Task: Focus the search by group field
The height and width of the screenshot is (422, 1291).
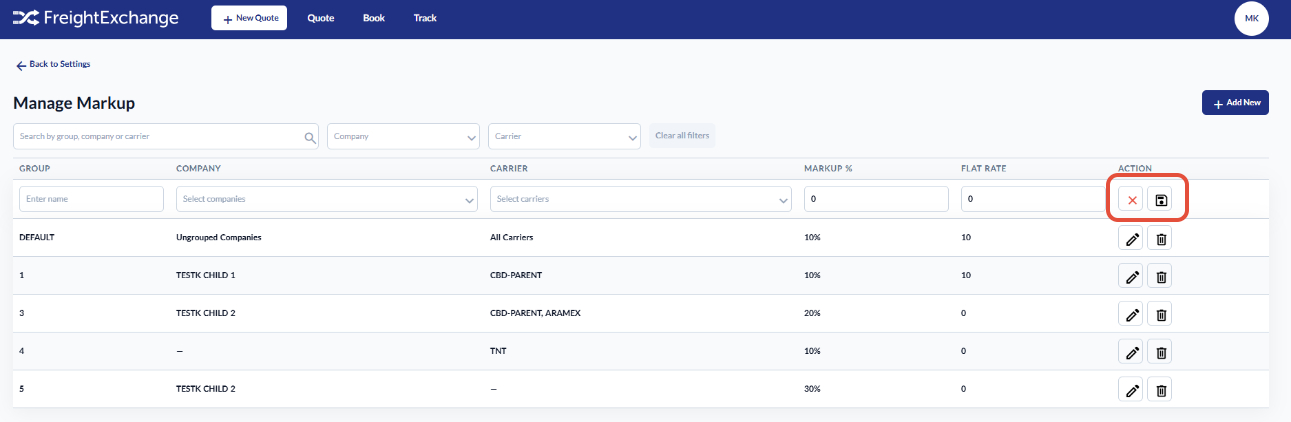Action: (166, 136)
